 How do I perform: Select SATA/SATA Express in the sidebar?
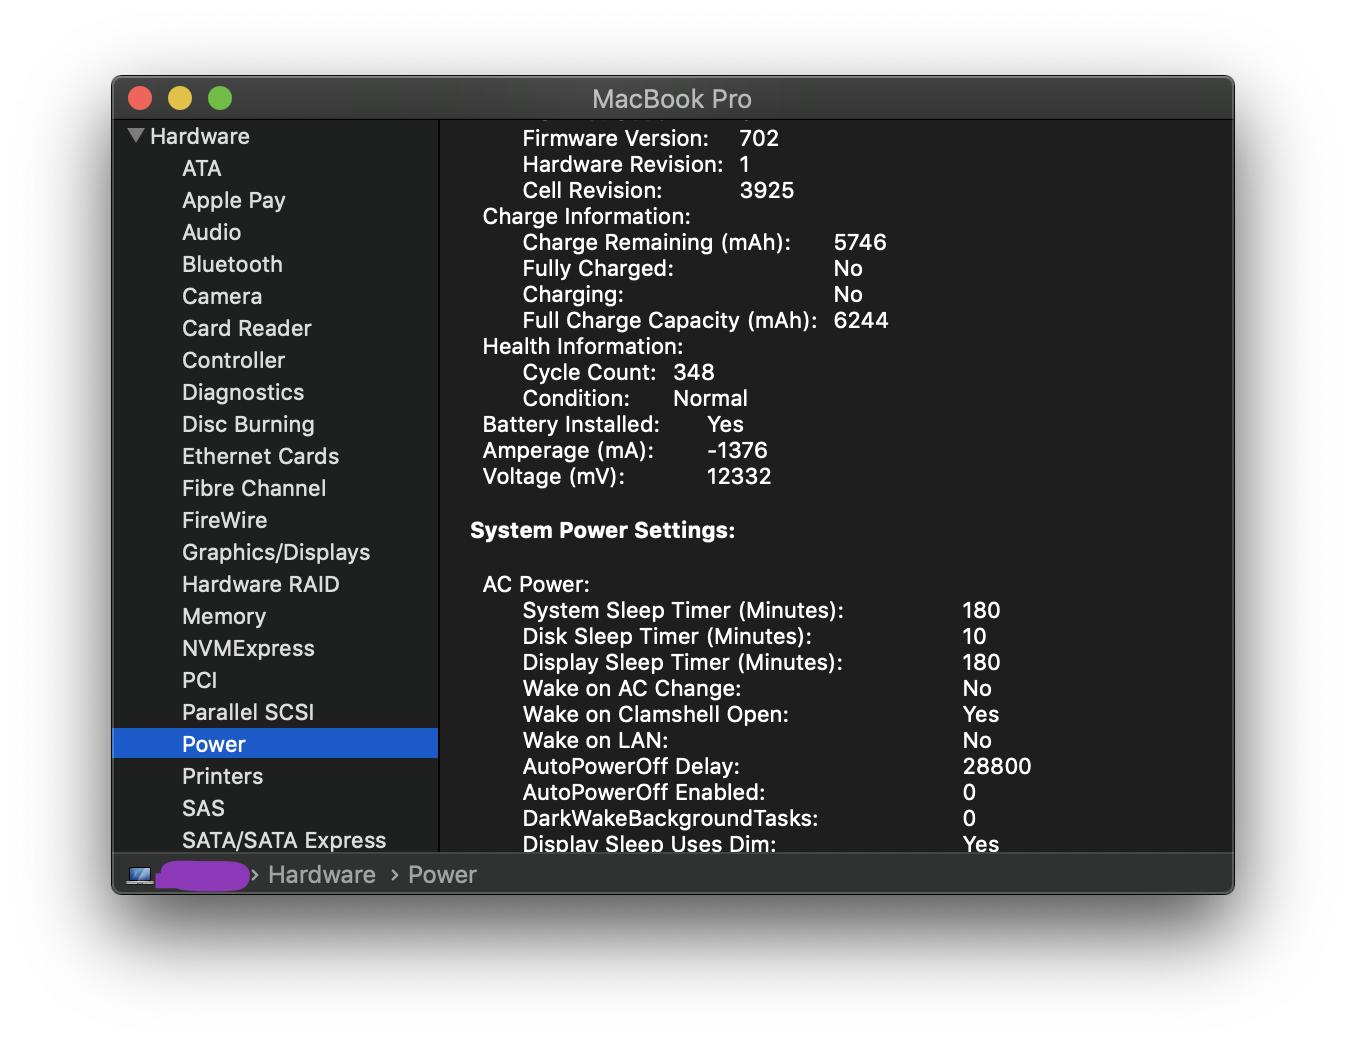click(x=284, y=840)
